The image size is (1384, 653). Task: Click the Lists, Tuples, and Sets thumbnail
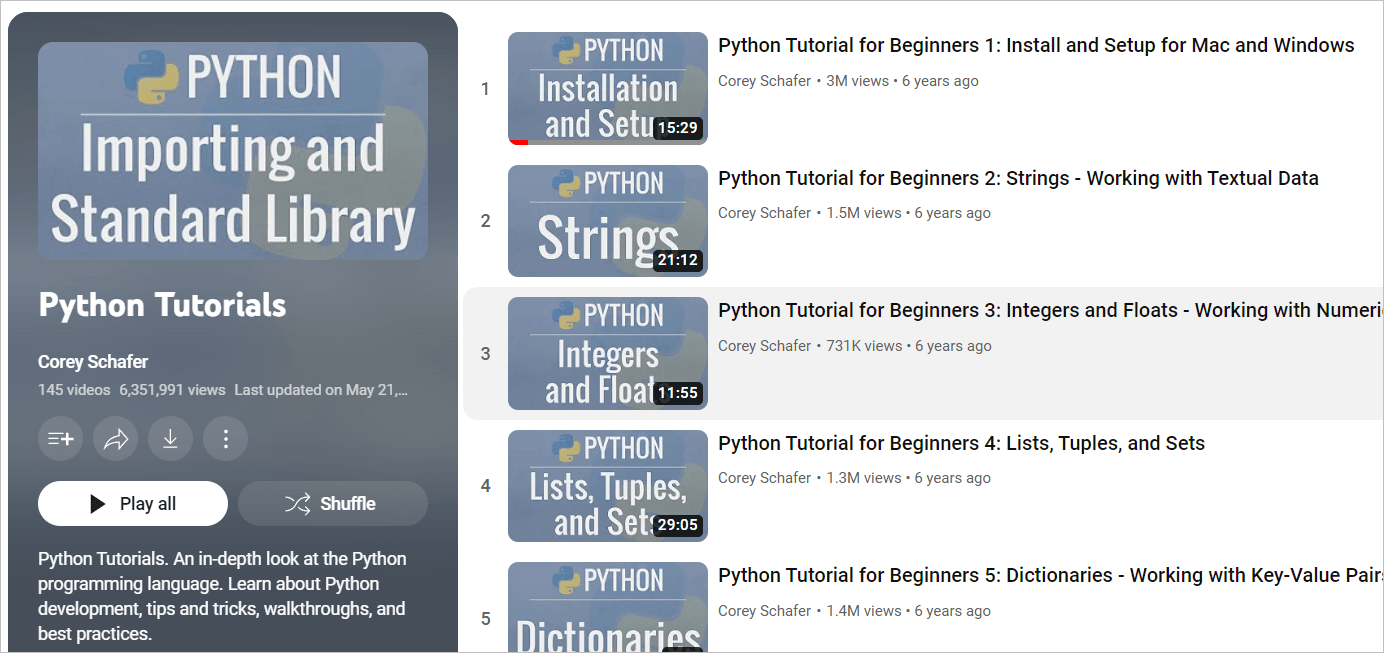(608, 486)
